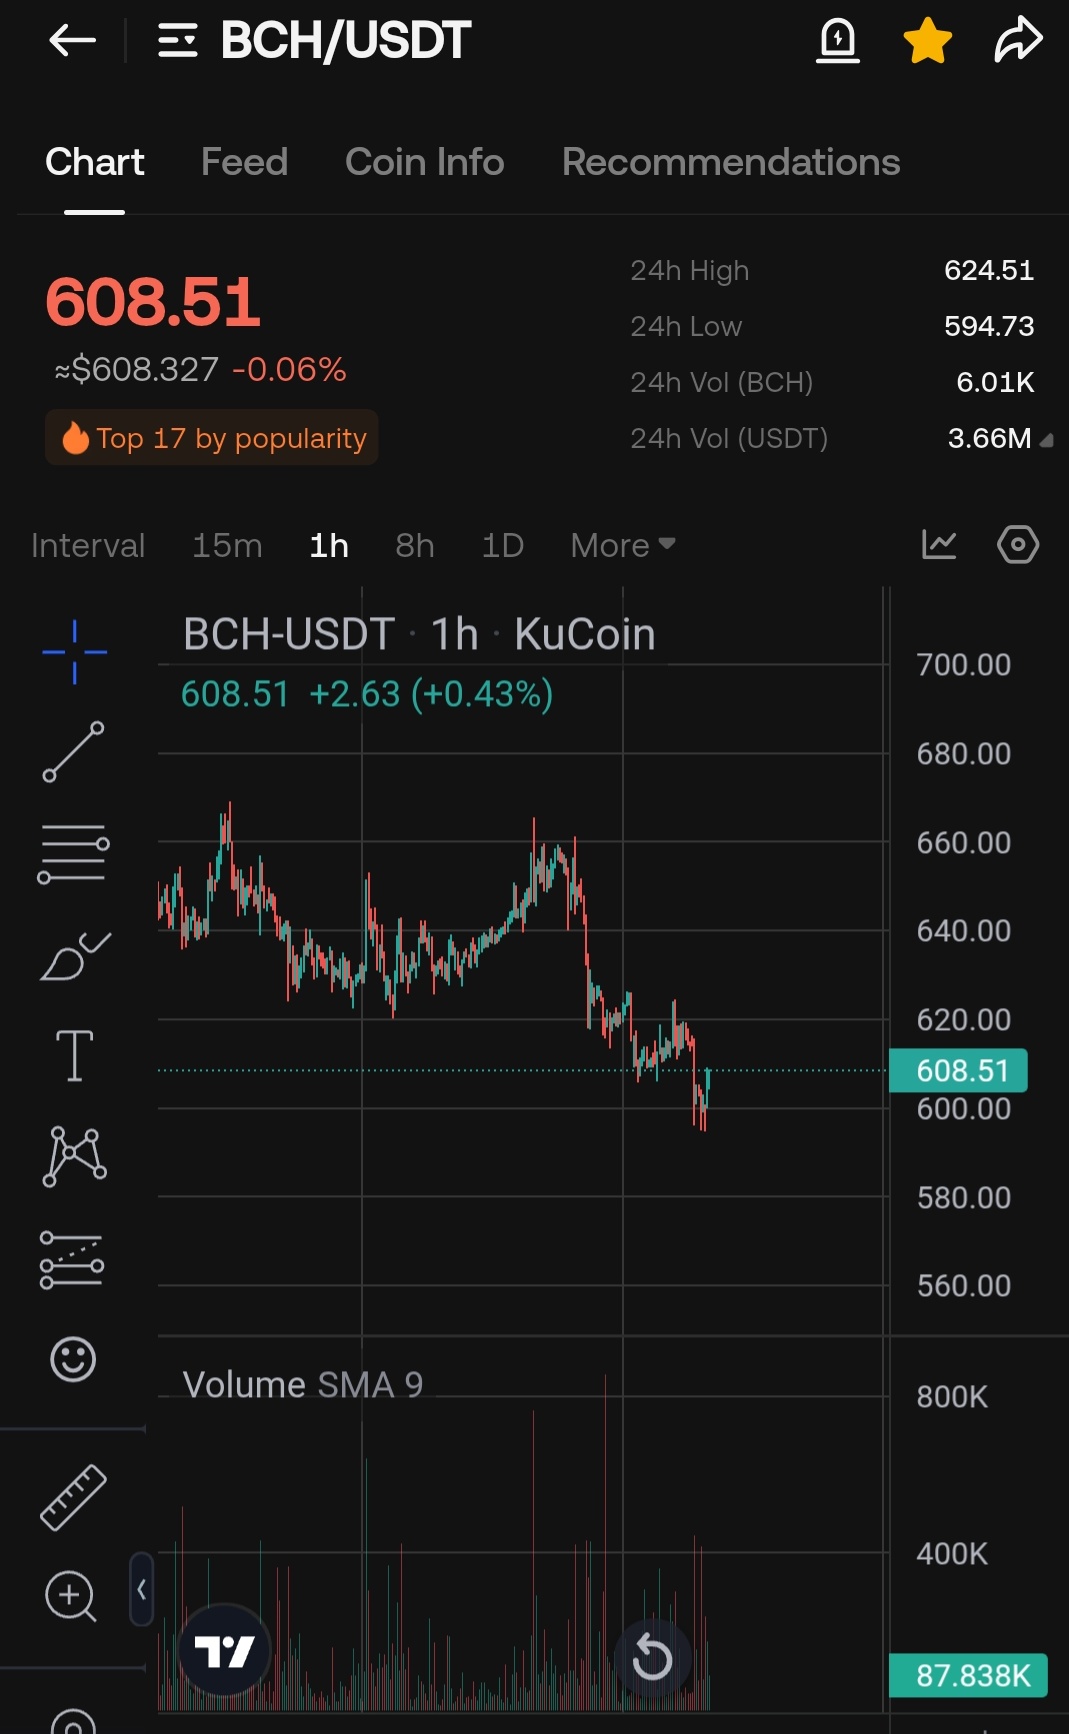Open chart settings hexagon icon
Screen dimensions: 1069x1734
pos(1018,545)
